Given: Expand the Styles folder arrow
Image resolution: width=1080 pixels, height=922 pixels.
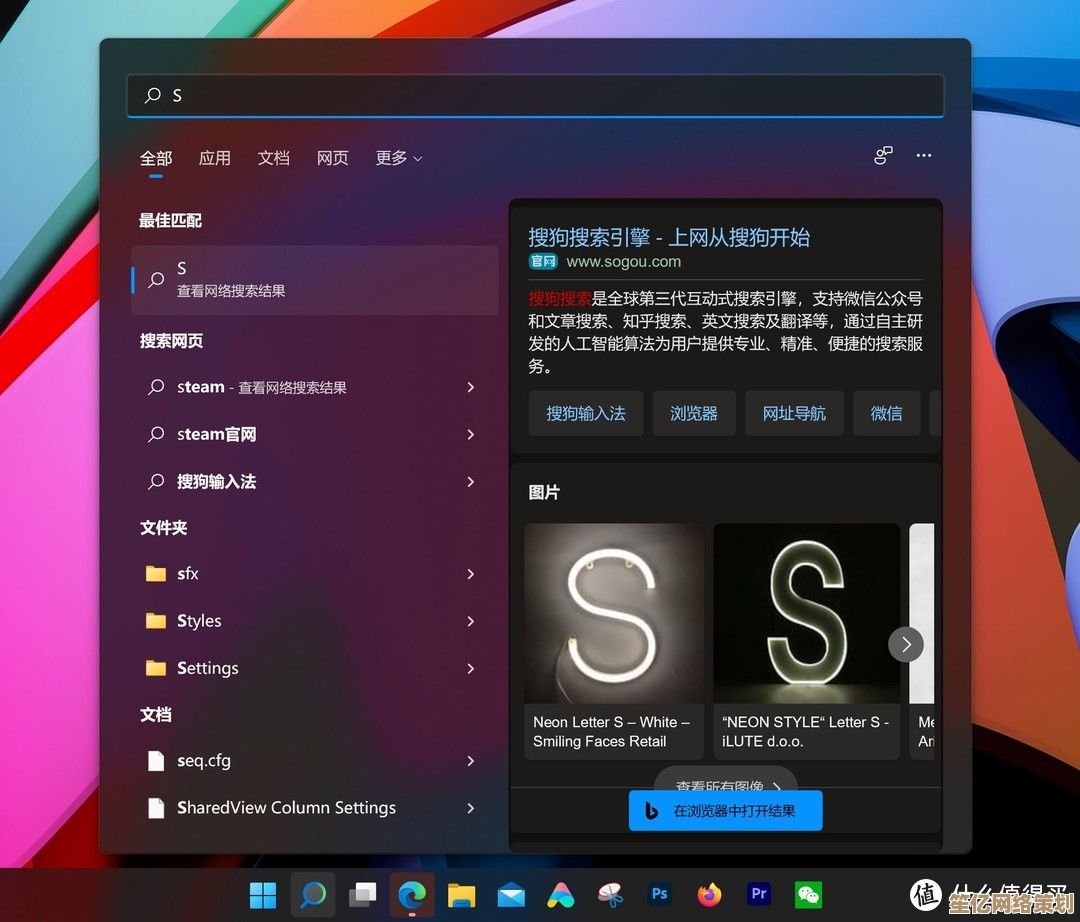Looking at the screenshot, I should tap(471, 621).
